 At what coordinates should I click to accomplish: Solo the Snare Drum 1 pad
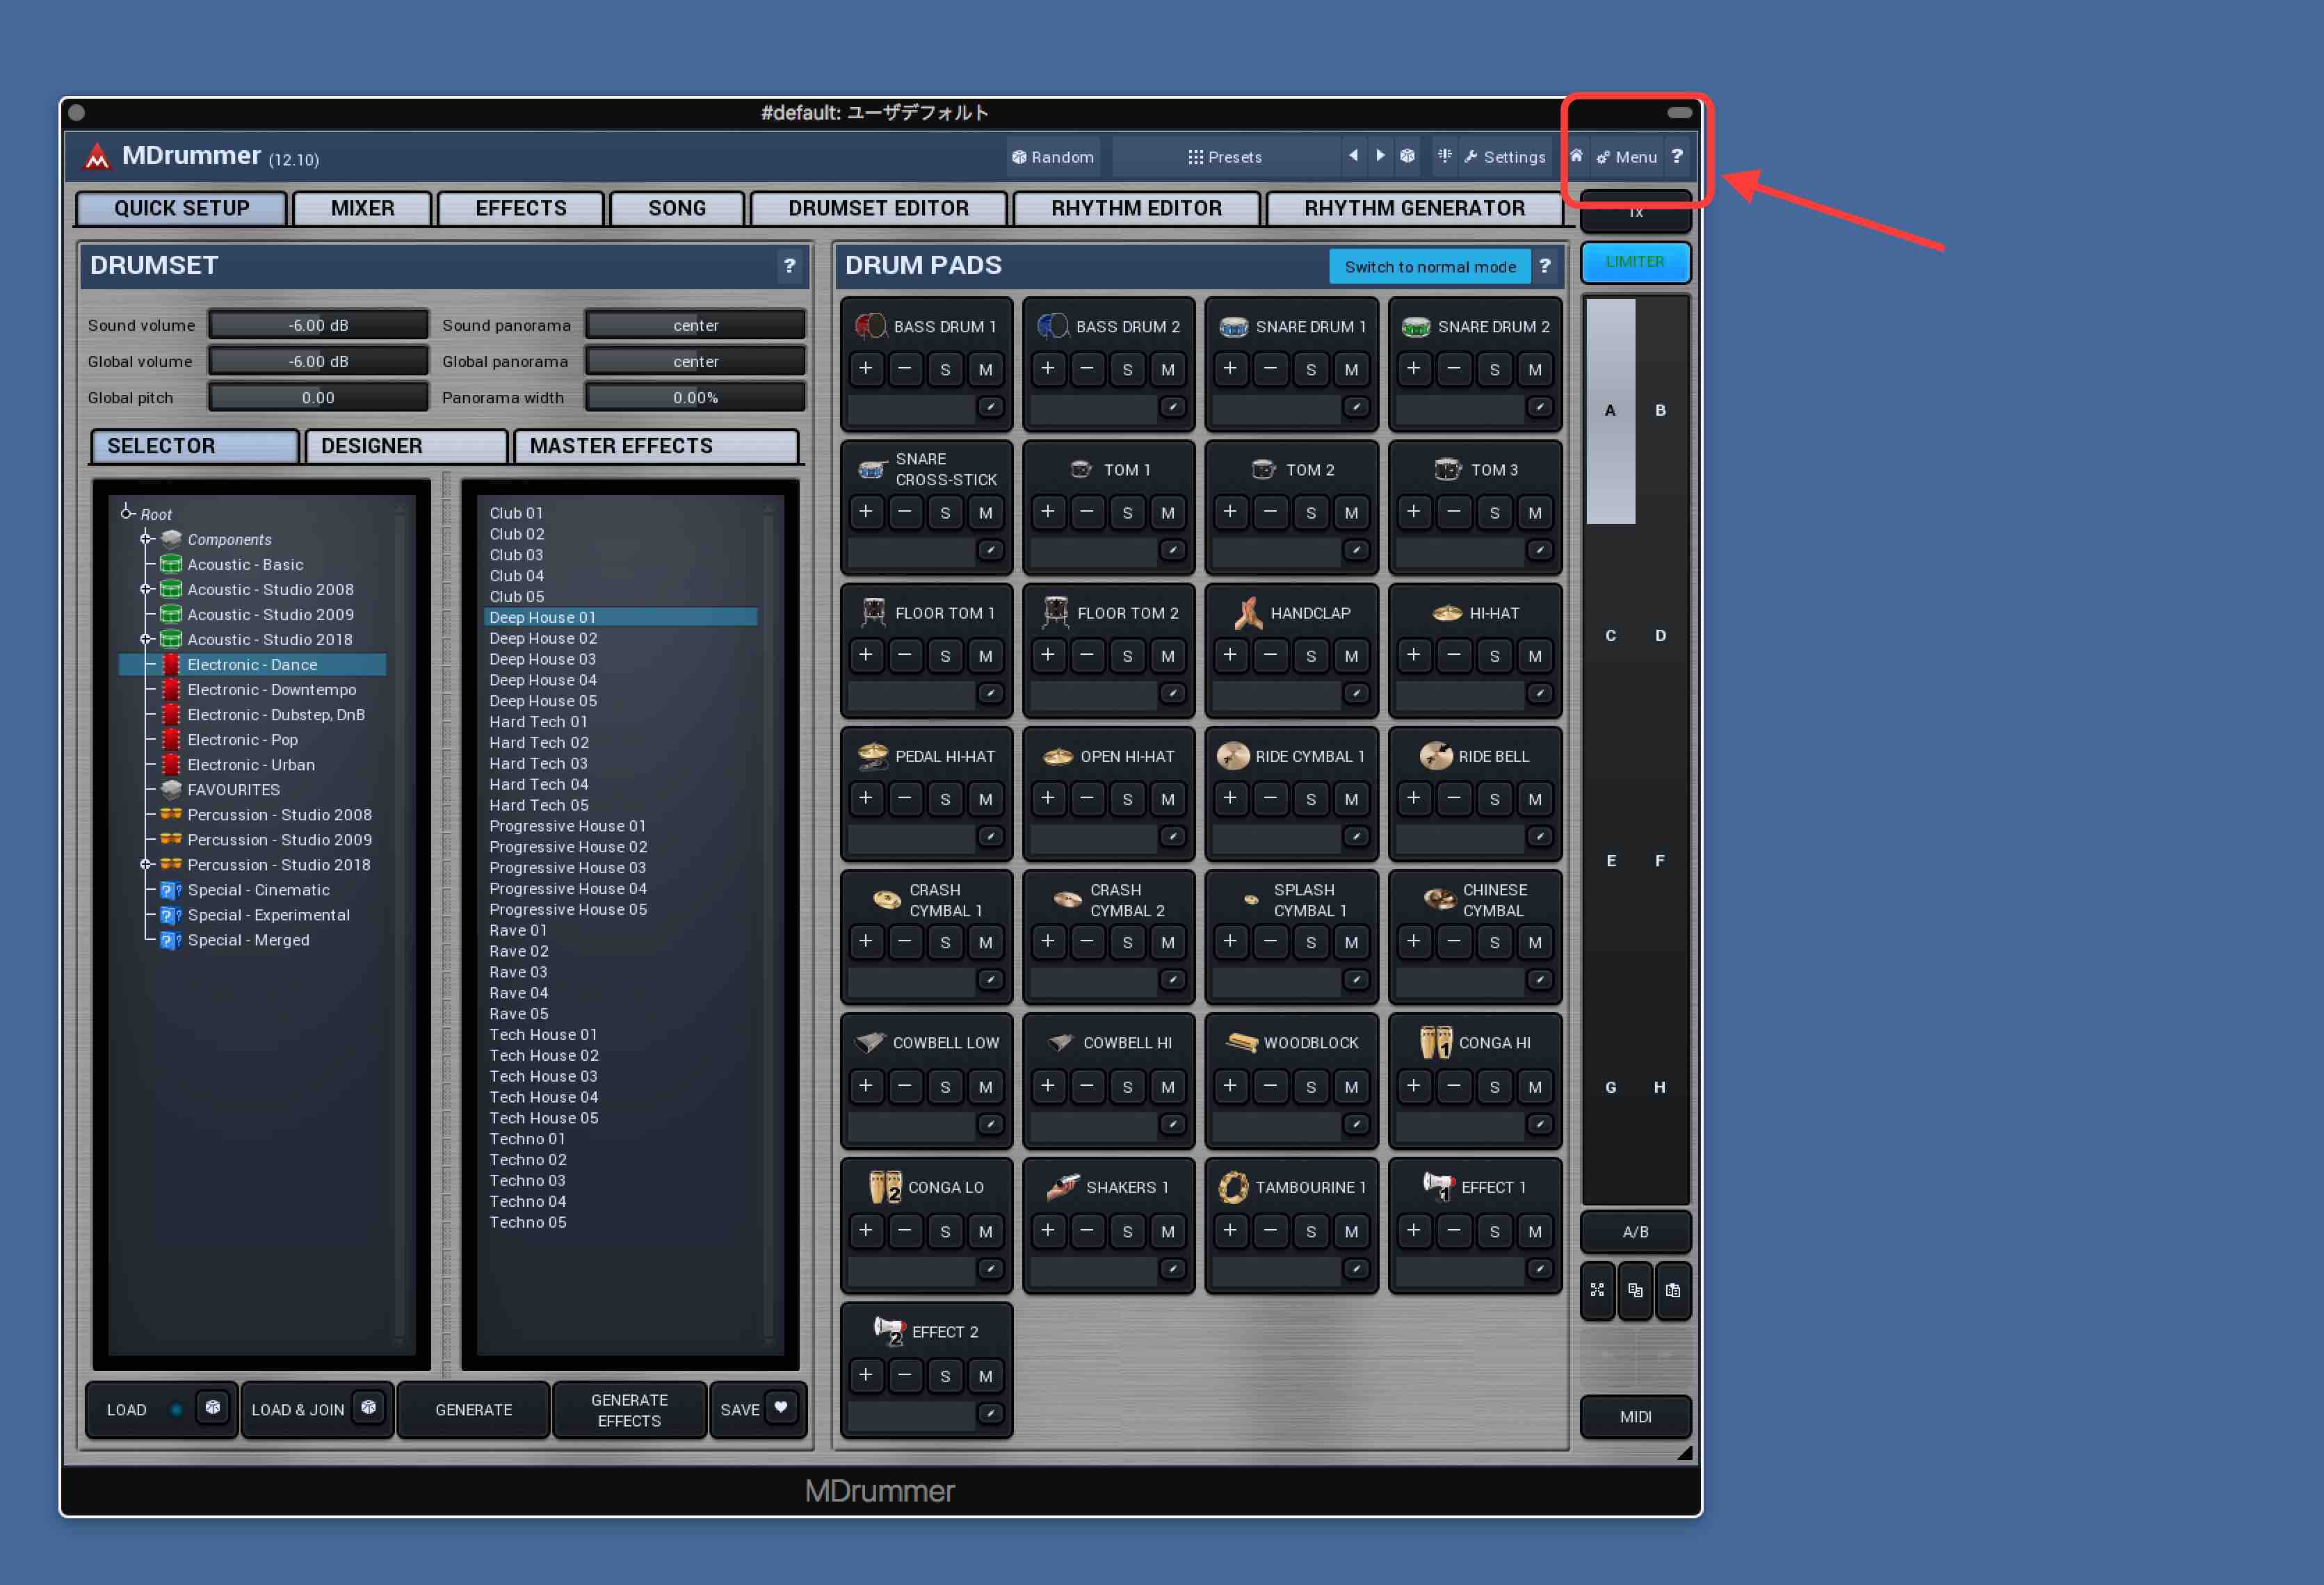click(1311, 369)
